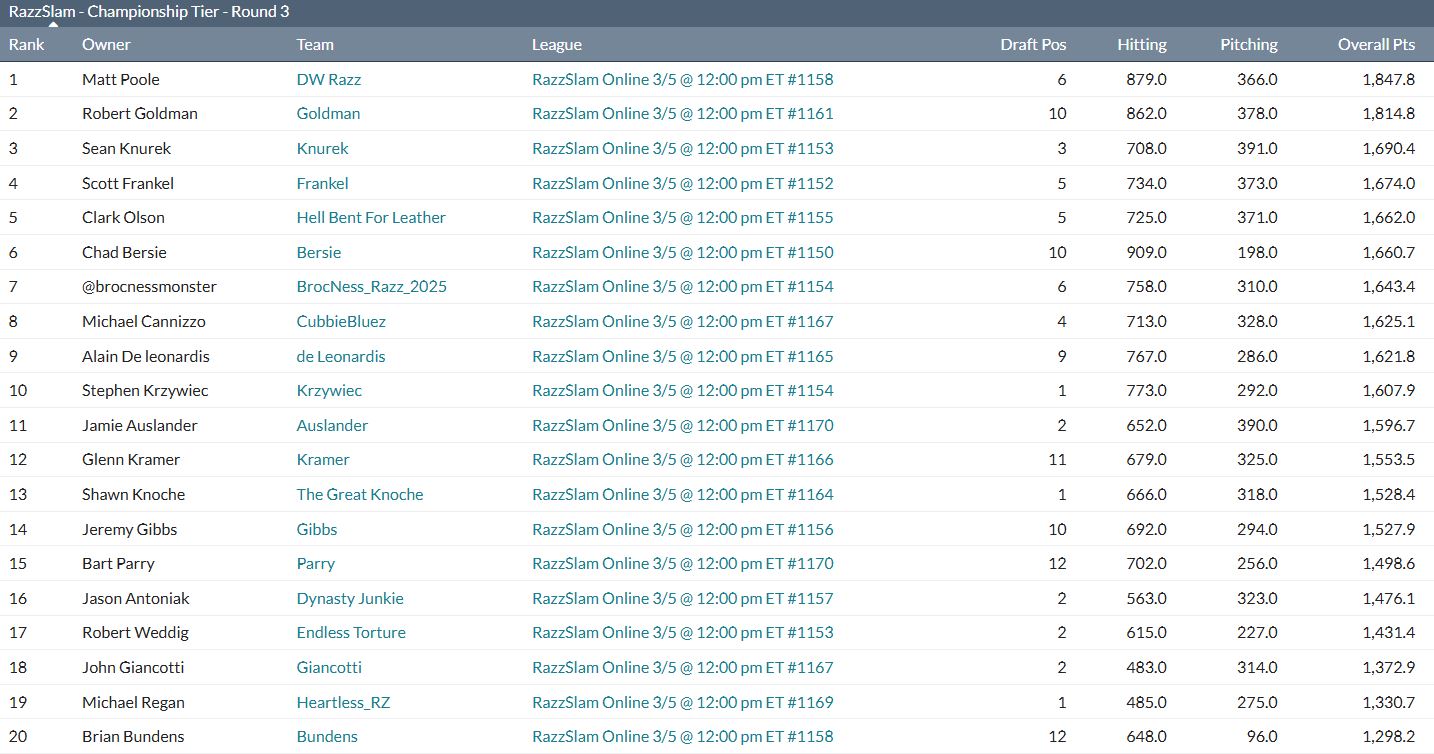The height and width of the screenshot is (754, 1434).
Task: Click the pitching value 391.0
Action: click(1257, 148)
